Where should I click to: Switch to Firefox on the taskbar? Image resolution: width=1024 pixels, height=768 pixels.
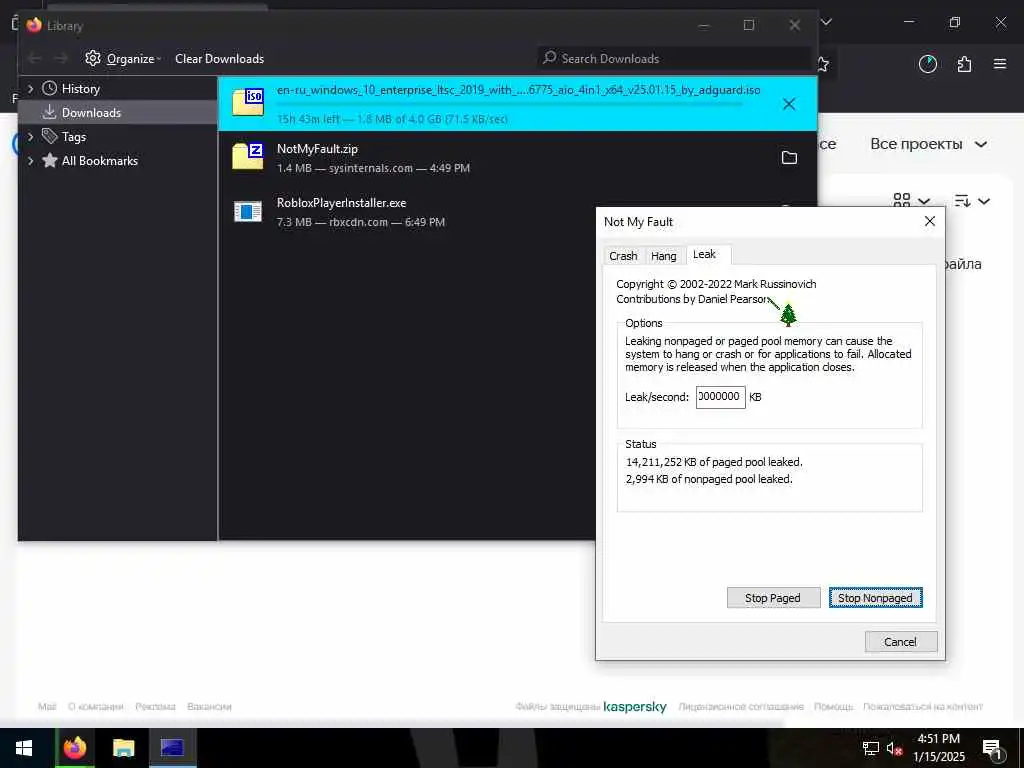tap(74, 748)
